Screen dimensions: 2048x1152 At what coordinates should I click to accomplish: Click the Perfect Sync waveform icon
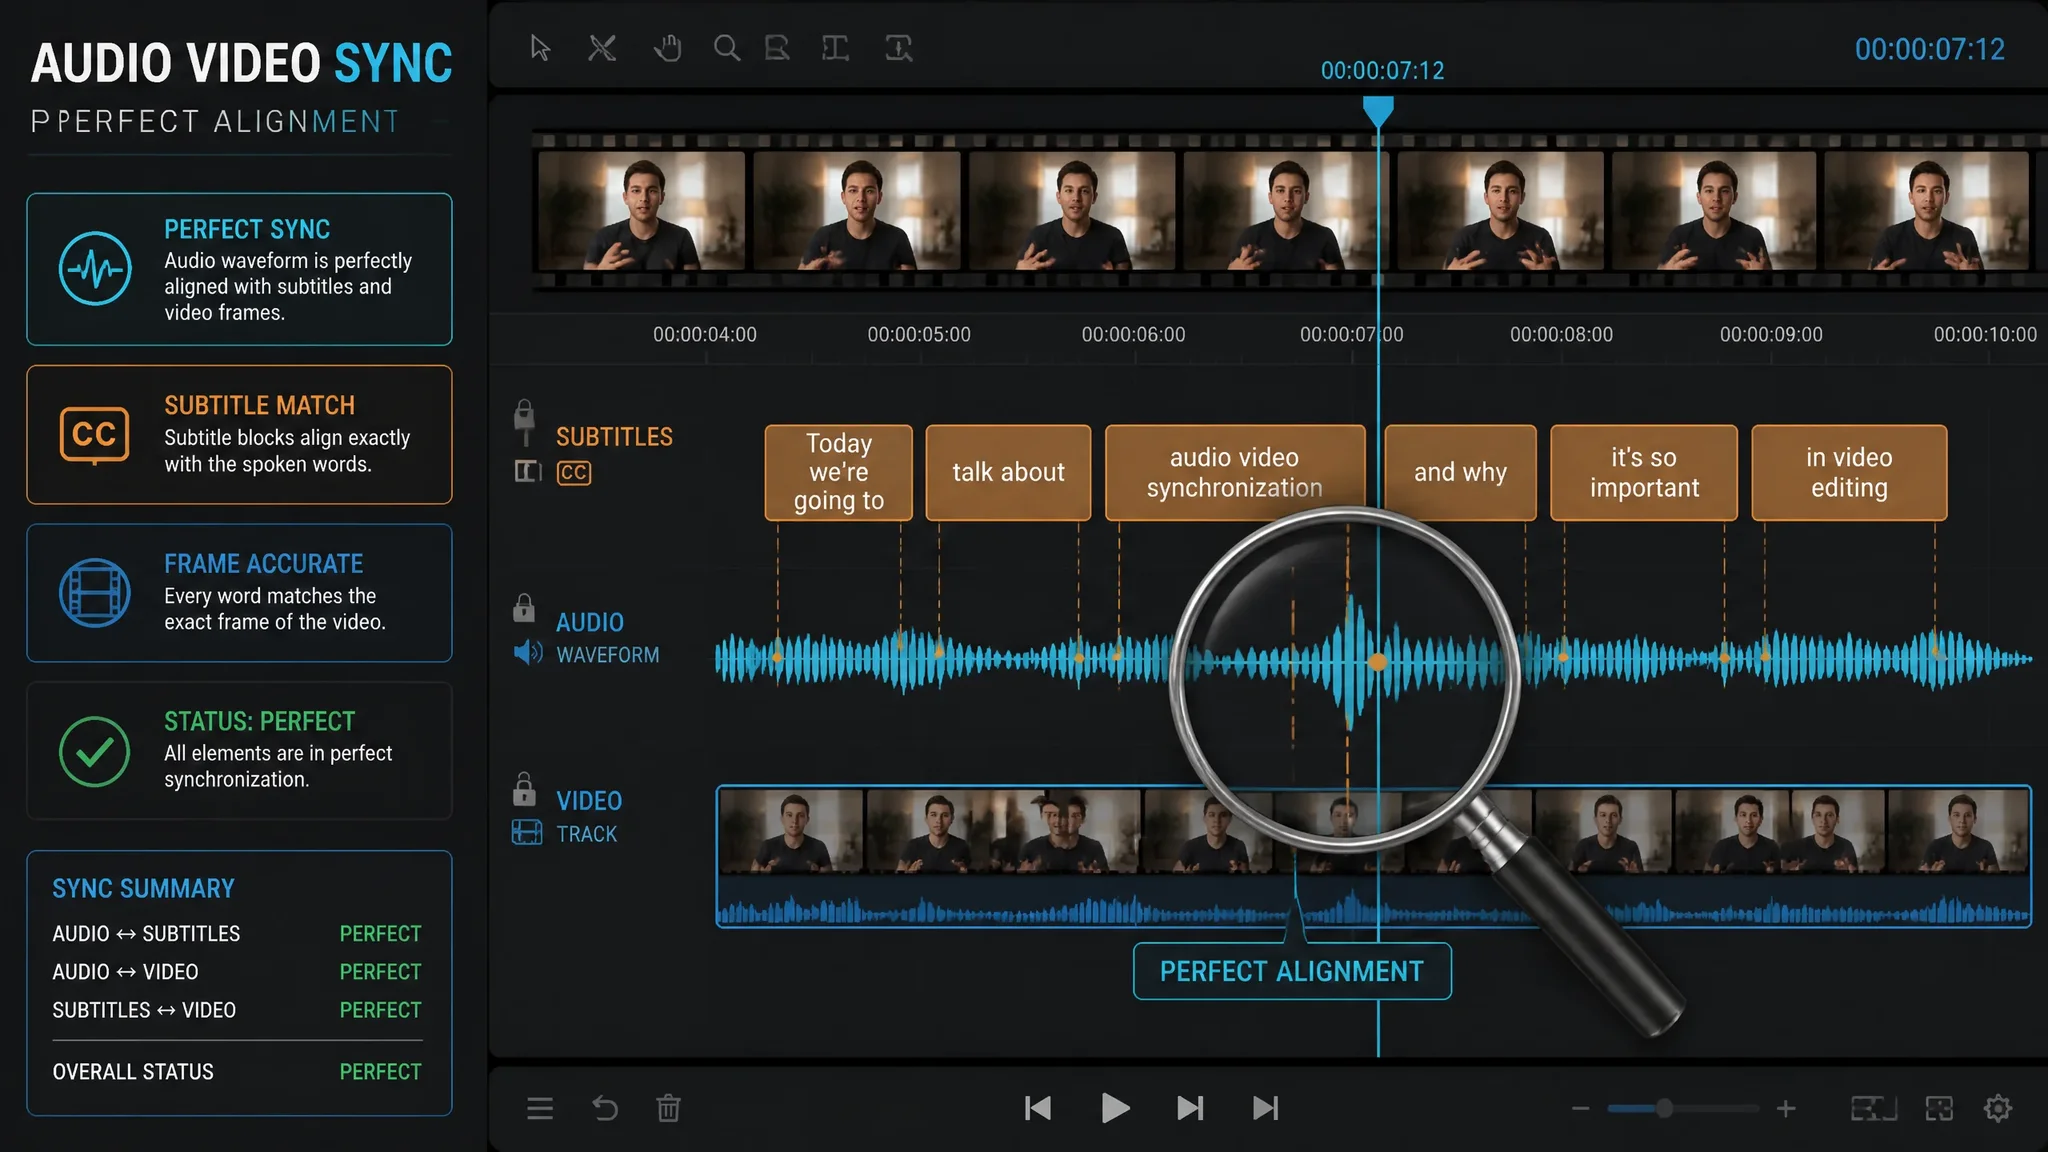pyautogui.click(x=95, y=269)
